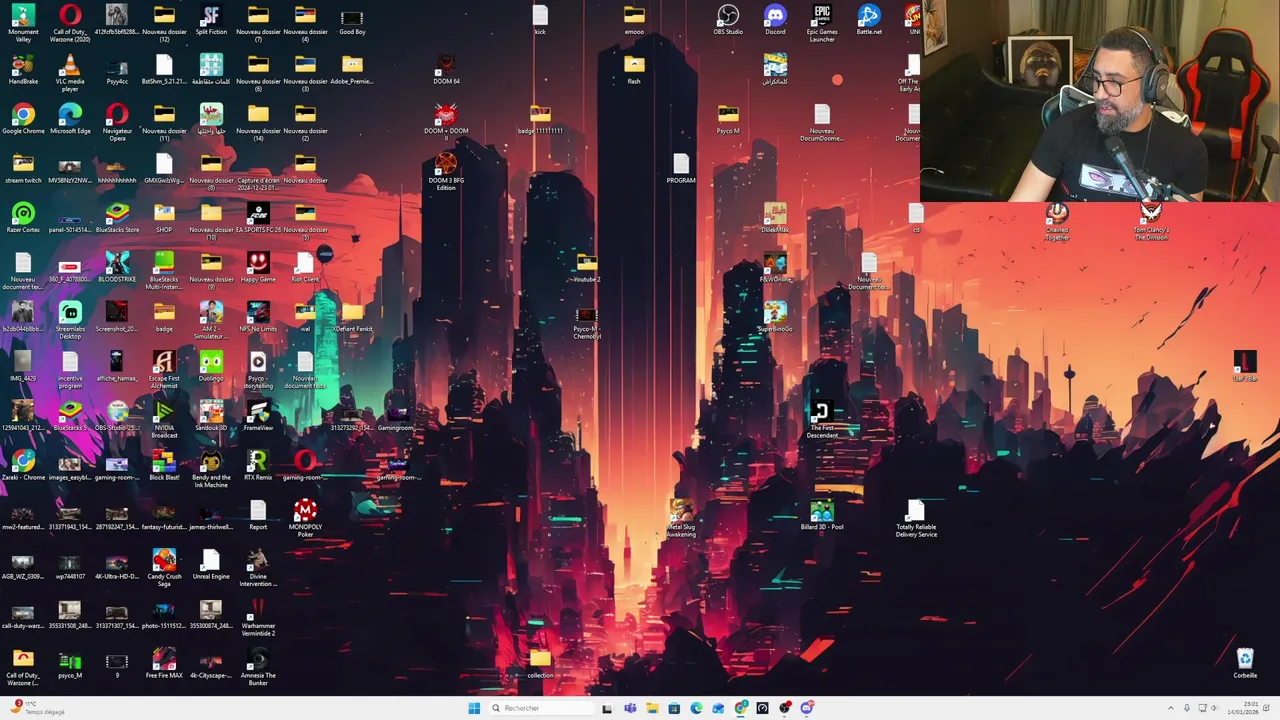Open Block Blast! game icon
The width and height of the screenshot is (1280, 720).
click(x=164, y=465)
